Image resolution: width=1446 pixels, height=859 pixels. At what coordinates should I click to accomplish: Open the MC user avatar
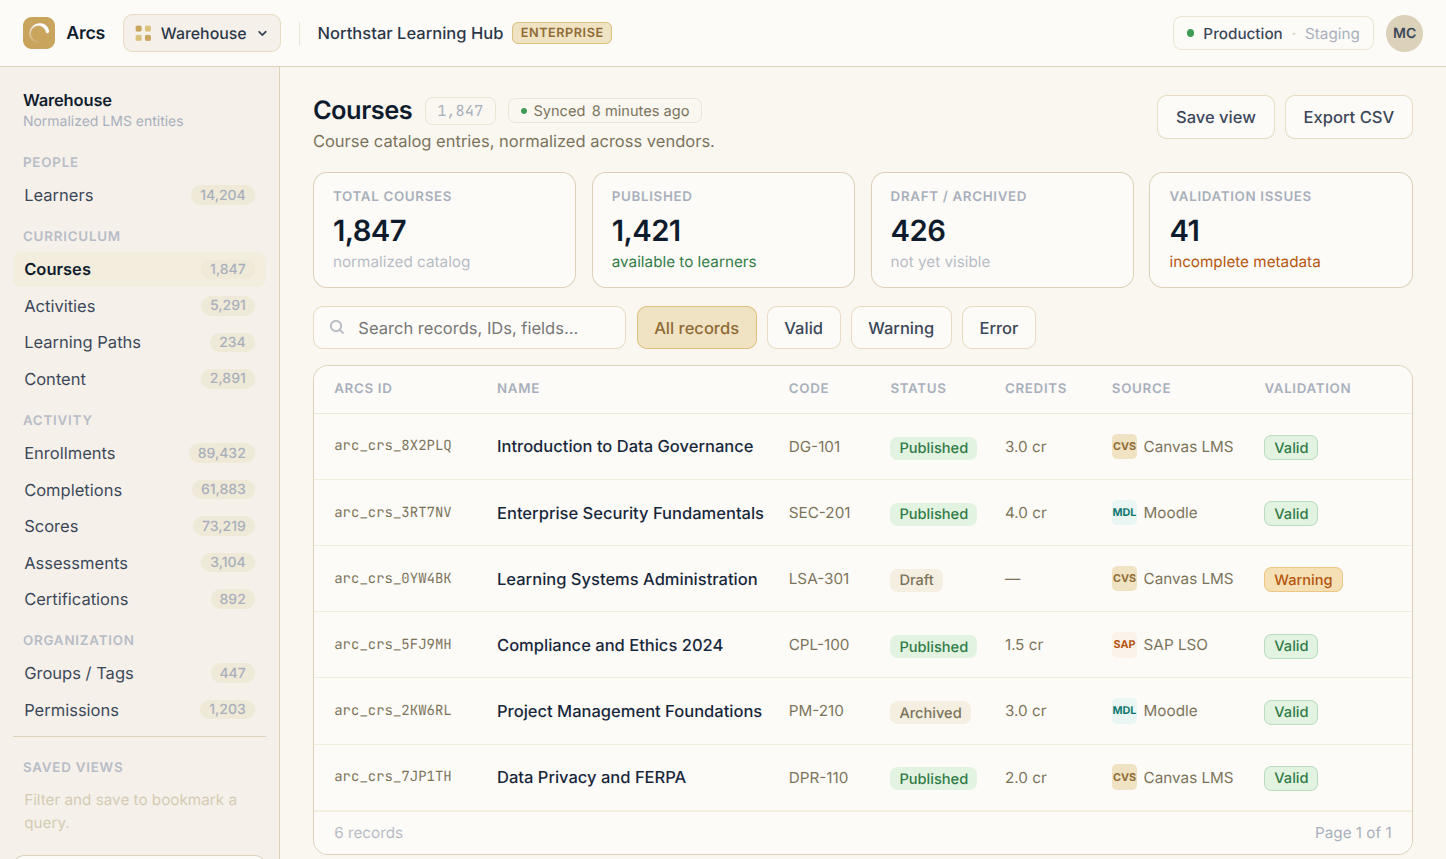click(x=1404, y=33)
